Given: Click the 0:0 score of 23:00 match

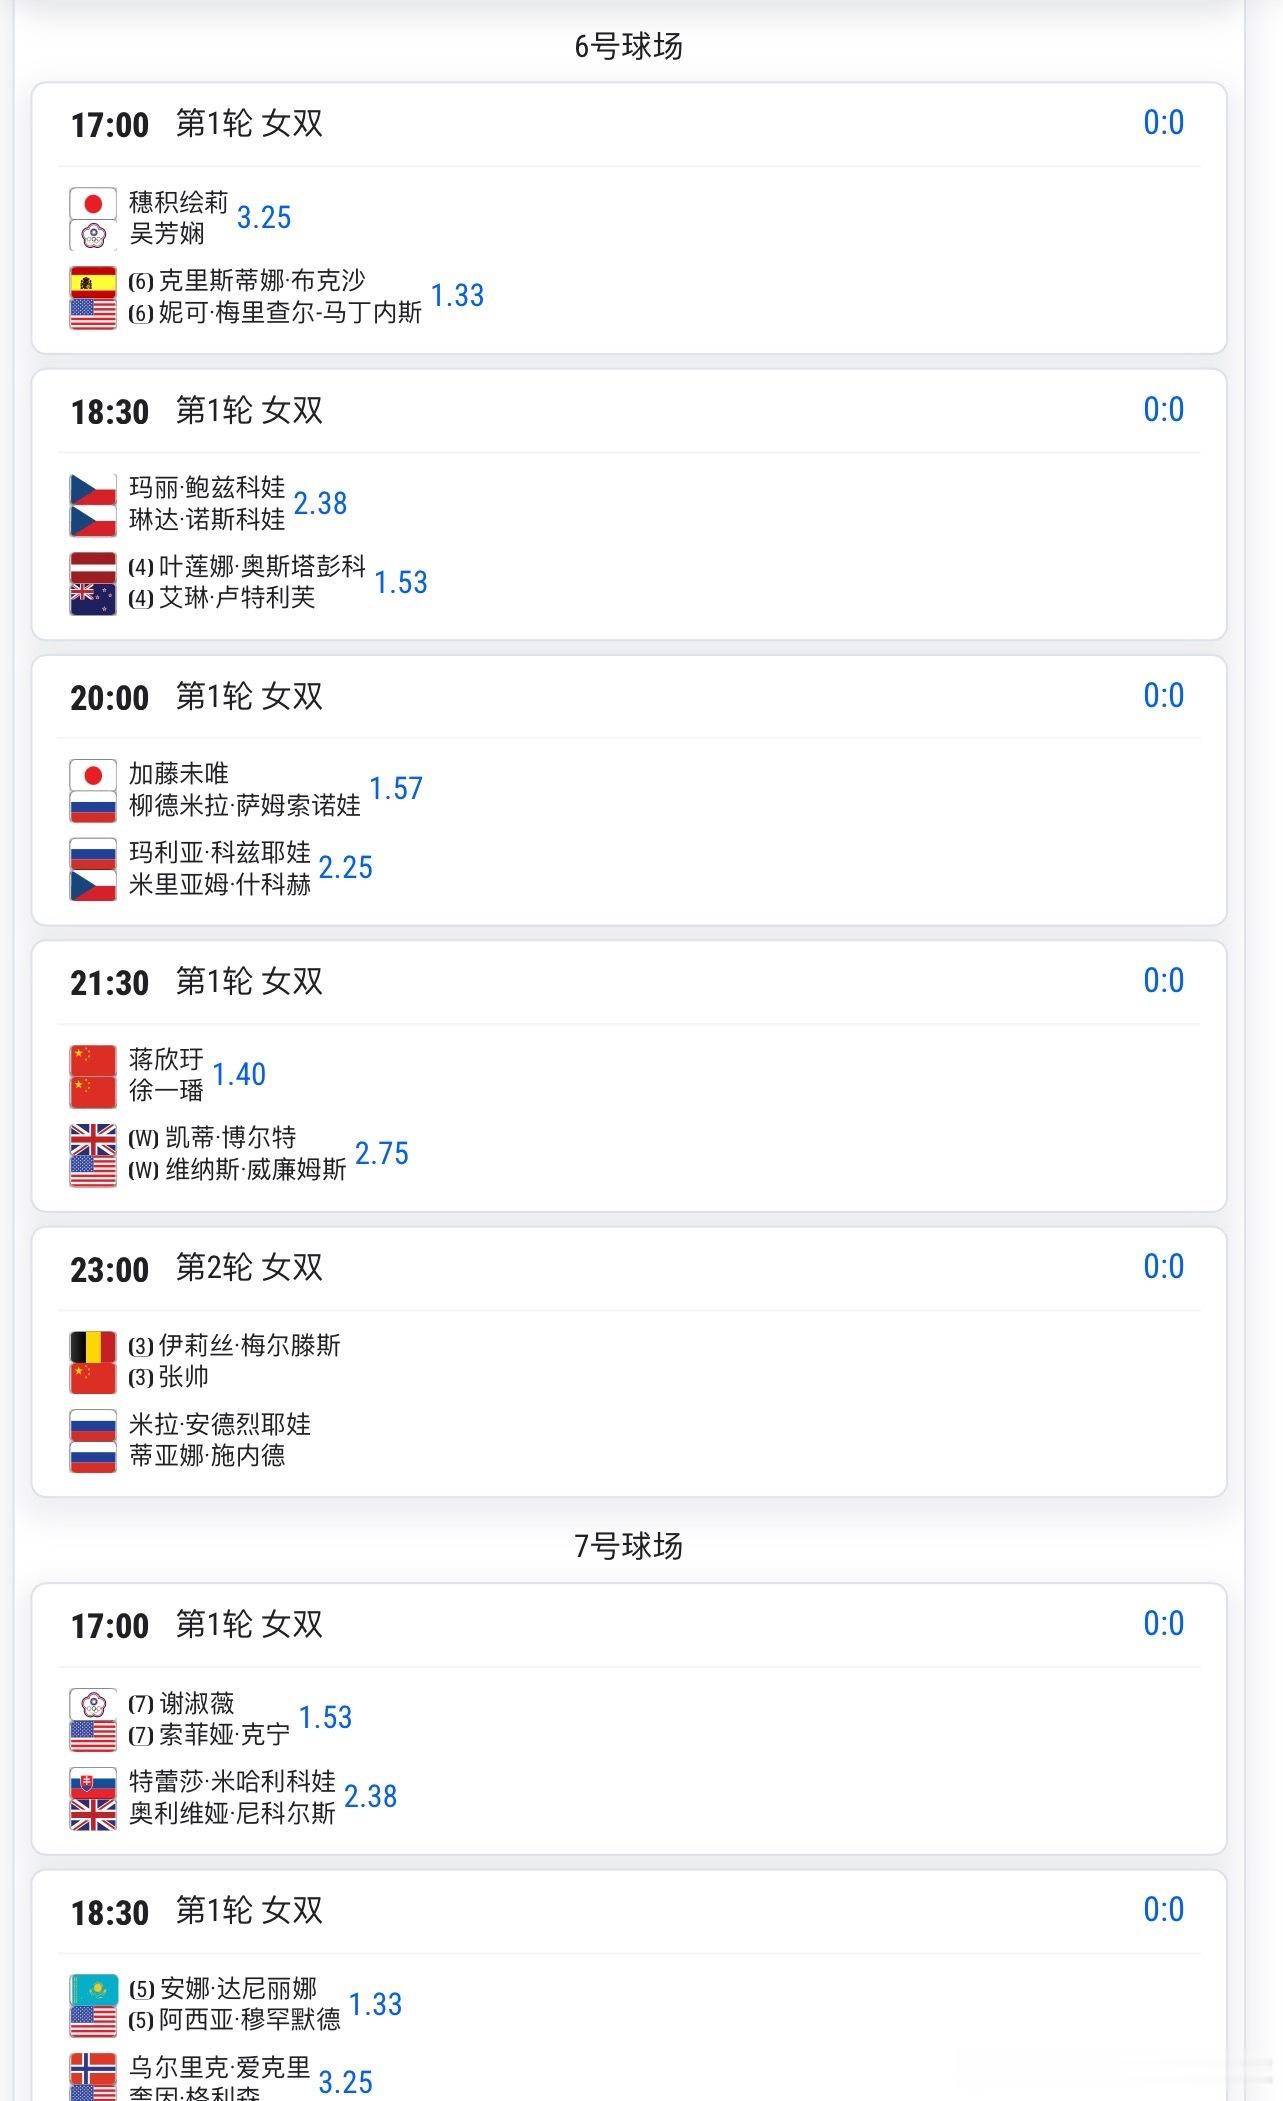Looking at the screenshot, I should pyautogui.click(x=1163, y=1267).
